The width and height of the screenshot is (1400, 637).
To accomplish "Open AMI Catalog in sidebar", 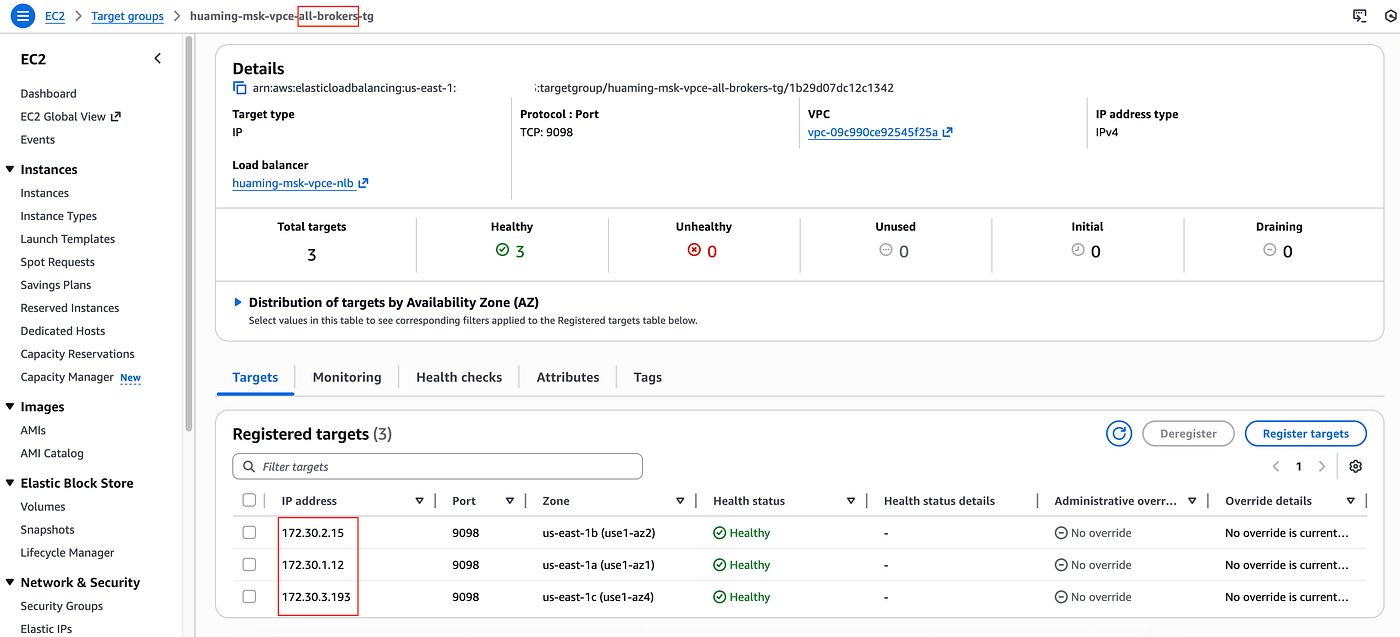I will [x=52, y=453].
